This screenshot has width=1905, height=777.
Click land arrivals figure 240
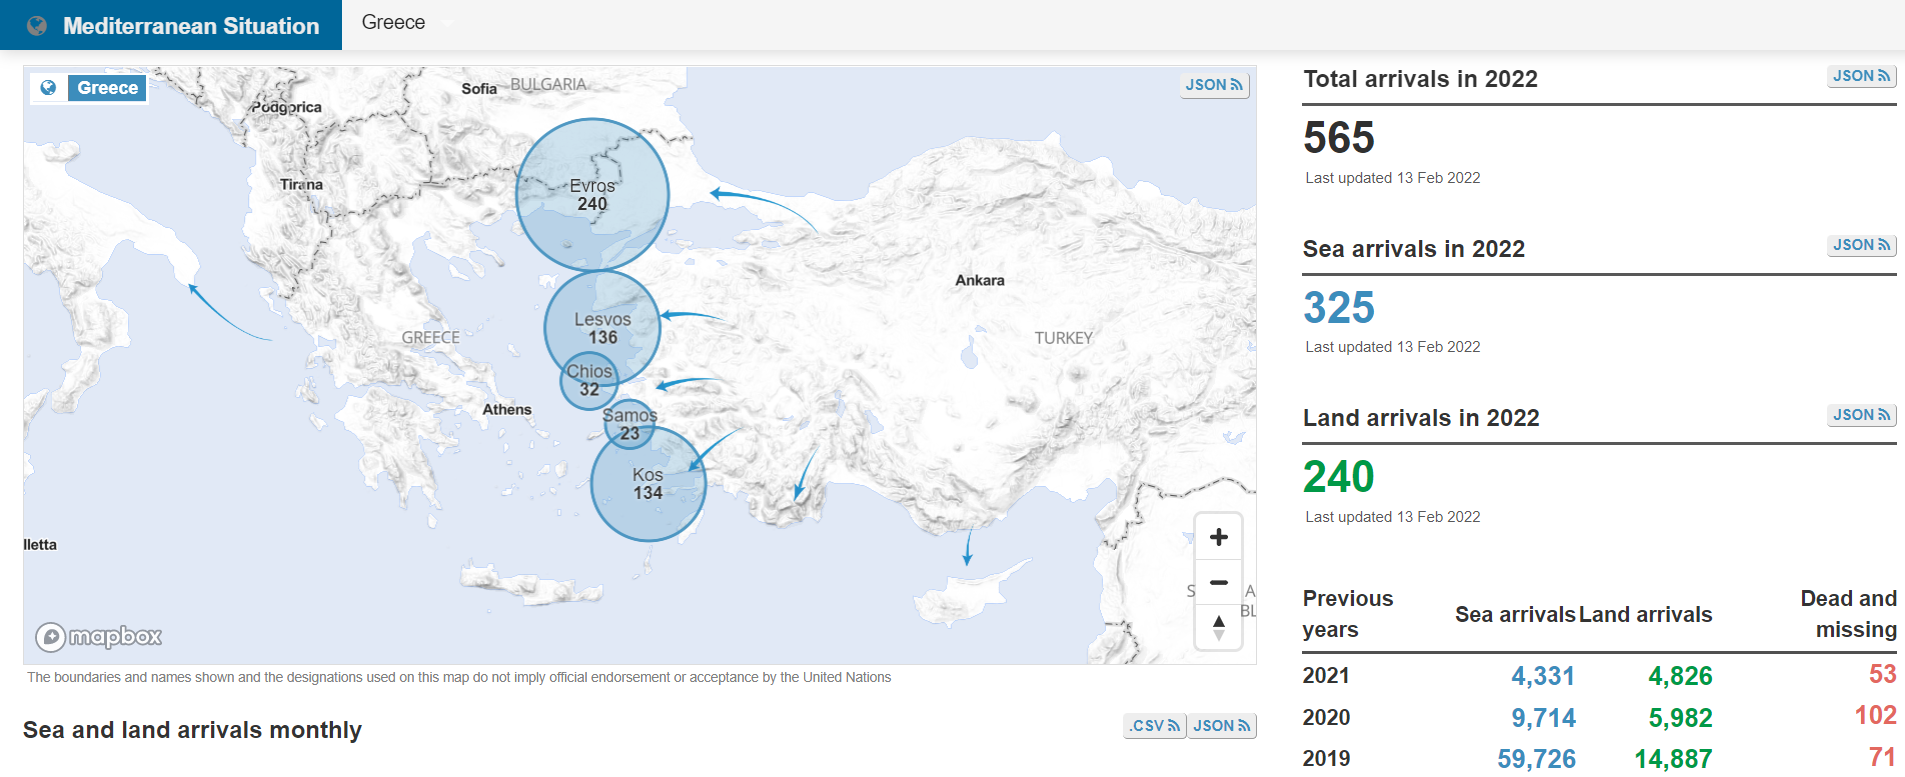1339,477
